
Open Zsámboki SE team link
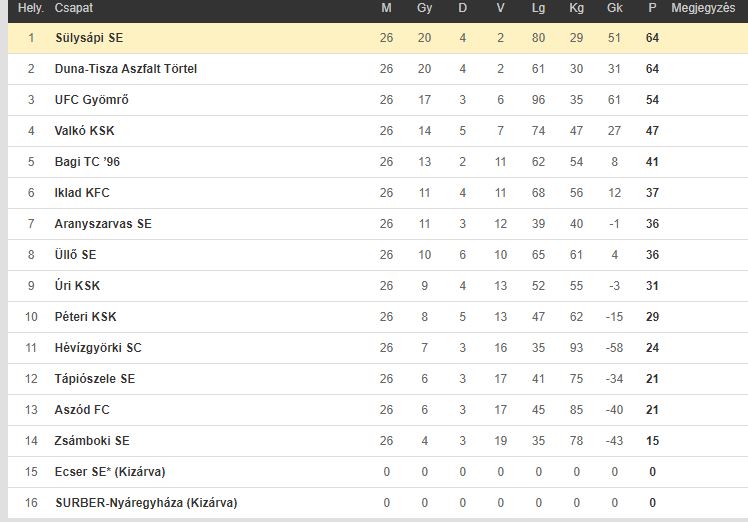(92, 441)
